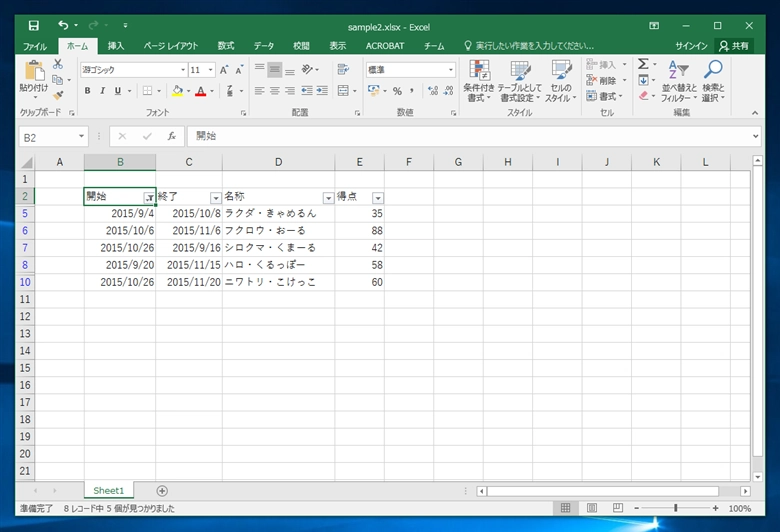Apply comma style number format
The image size is (780, 532).
coord(412,91)
